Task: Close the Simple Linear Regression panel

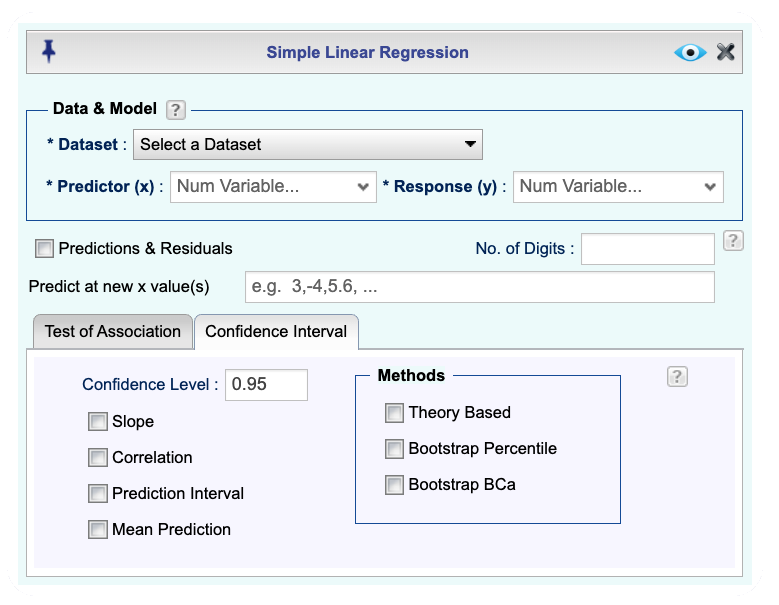Action: [x=725, y=52]
